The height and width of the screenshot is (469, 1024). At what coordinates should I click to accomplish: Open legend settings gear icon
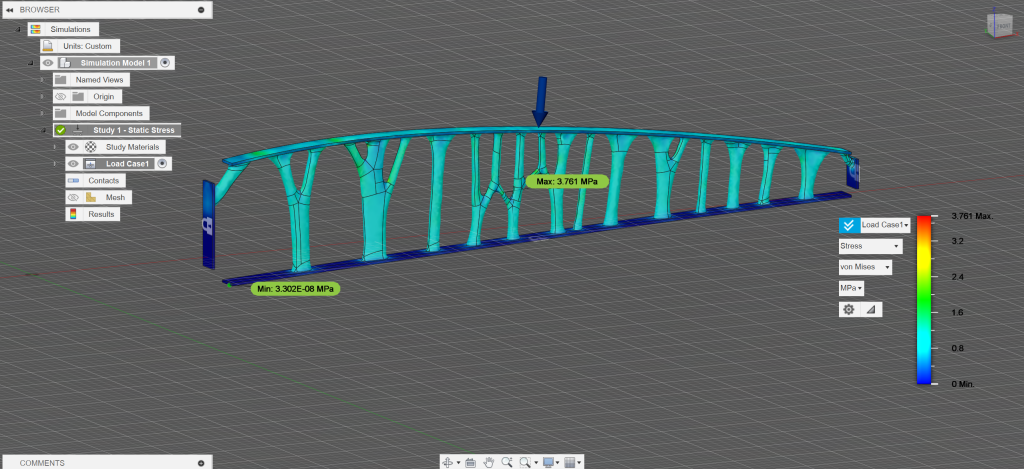(849, 310)
